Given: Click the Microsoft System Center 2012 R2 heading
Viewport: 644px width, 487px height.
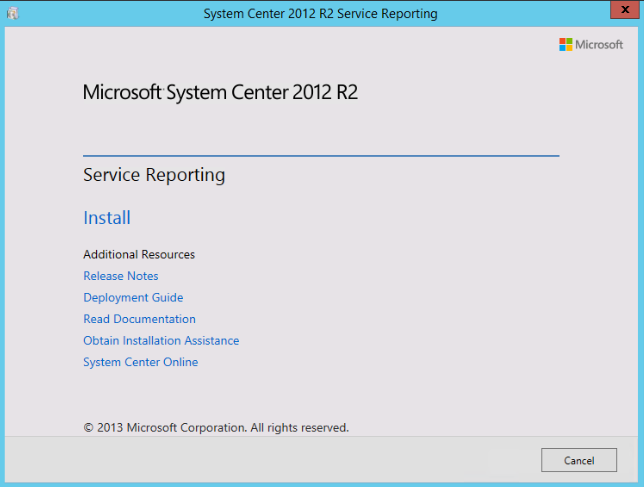Looking at the screenshot, I should pos(220,93).
